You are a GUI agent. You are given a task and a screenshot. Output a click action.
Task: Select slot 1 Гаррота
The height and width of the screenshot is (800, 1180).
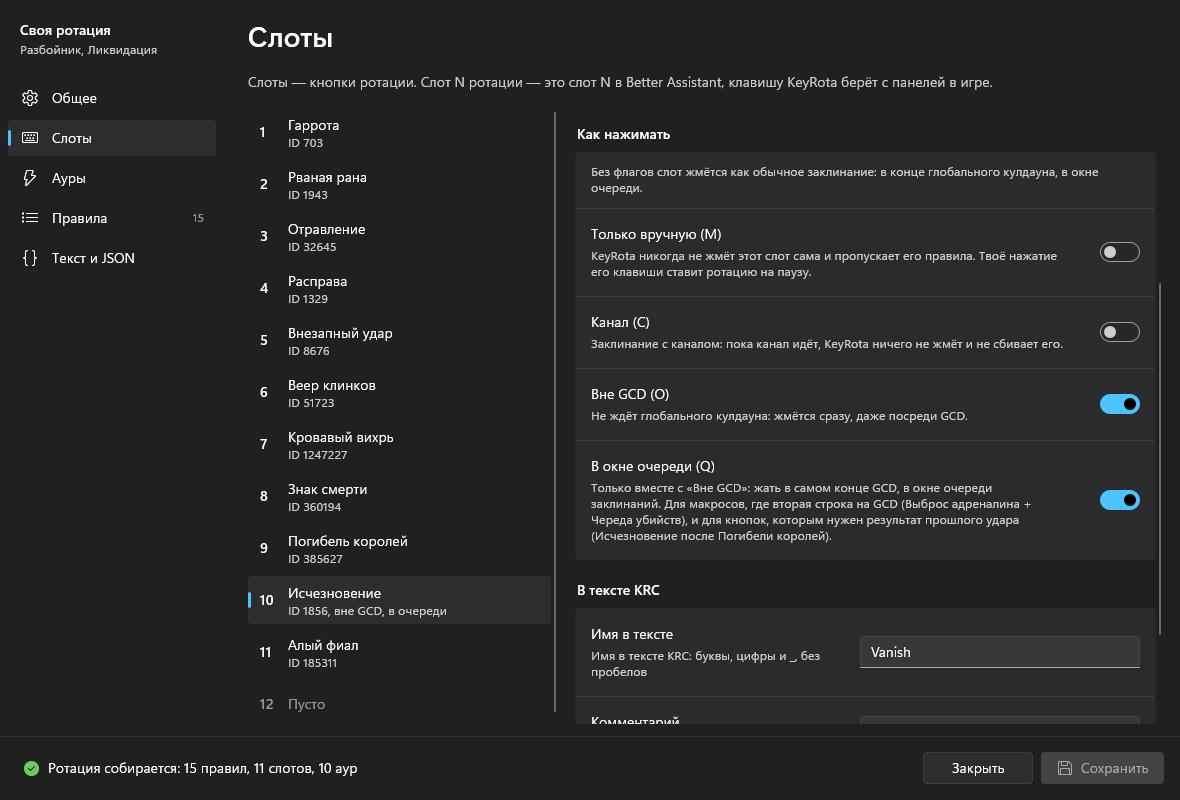coord(399,133)
